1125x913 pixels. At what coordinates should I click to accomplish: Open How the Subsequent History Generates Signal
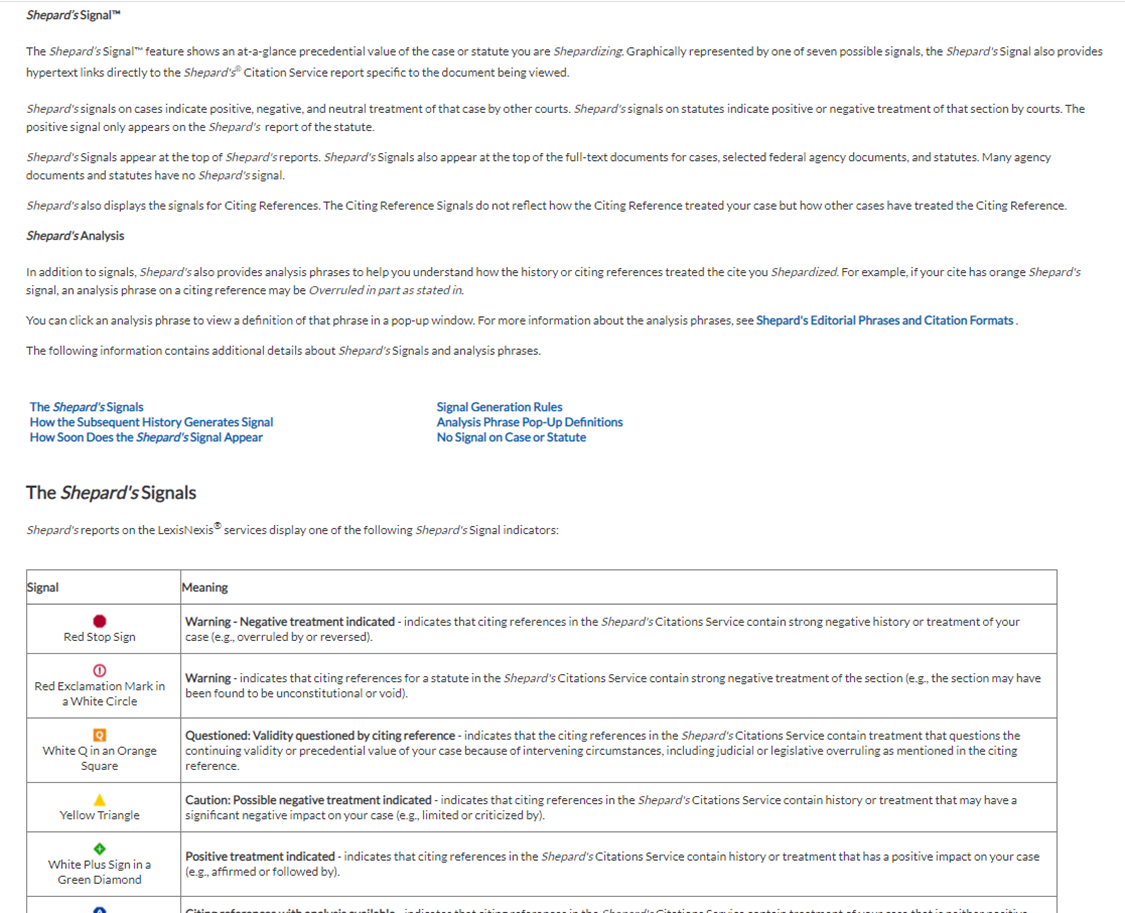click(x=151, y=422)
